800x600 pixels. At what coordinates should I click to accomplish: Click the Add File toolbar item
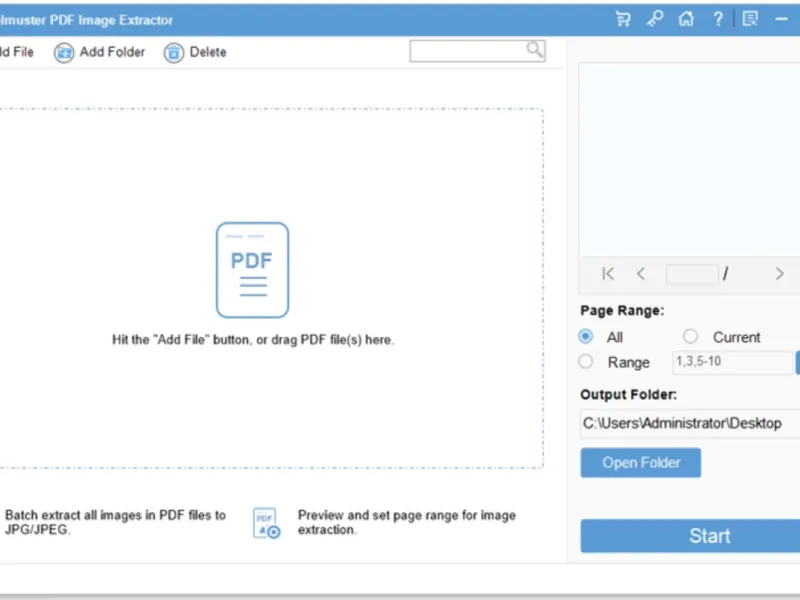click(x=16, y=52)
